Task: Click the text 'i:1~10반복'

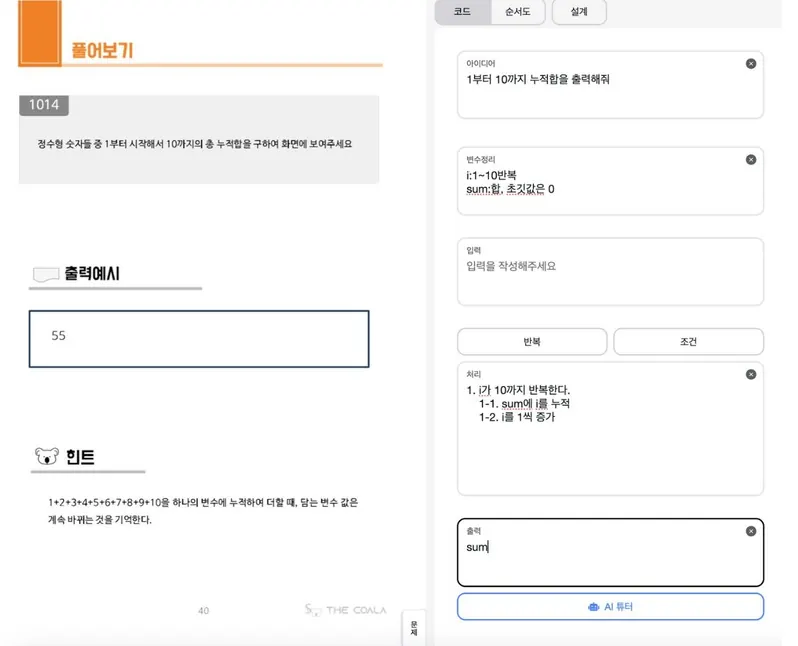Action: [x=491, y=176]
